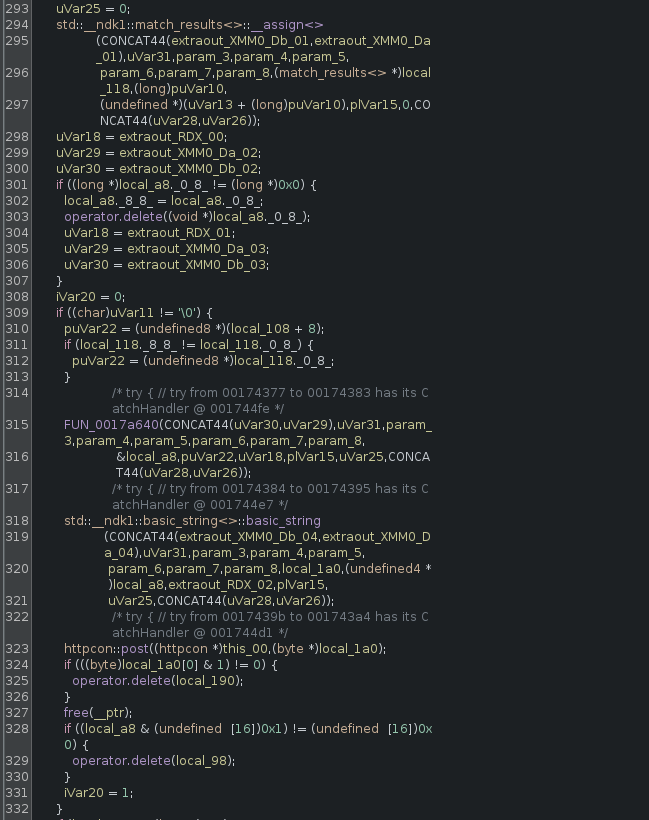Click closing brace on line 307
649x820 pixels.
pyautogui.click(x=59, y=281)
